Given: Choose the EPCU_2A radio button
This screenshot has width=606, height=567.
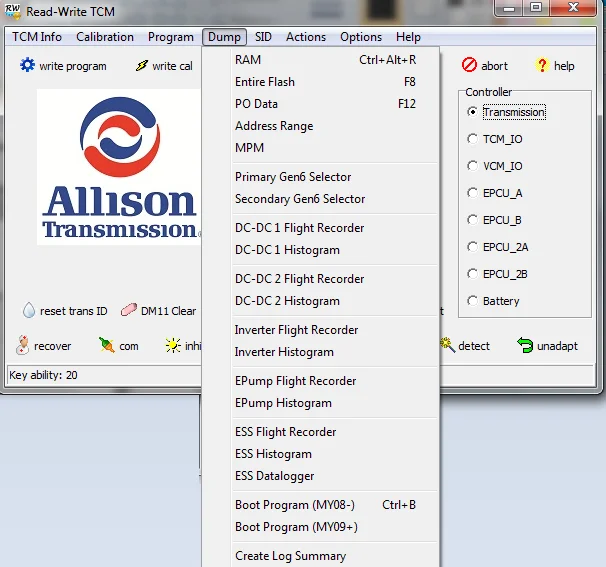Looking at the screenshot, I should 472,247.
